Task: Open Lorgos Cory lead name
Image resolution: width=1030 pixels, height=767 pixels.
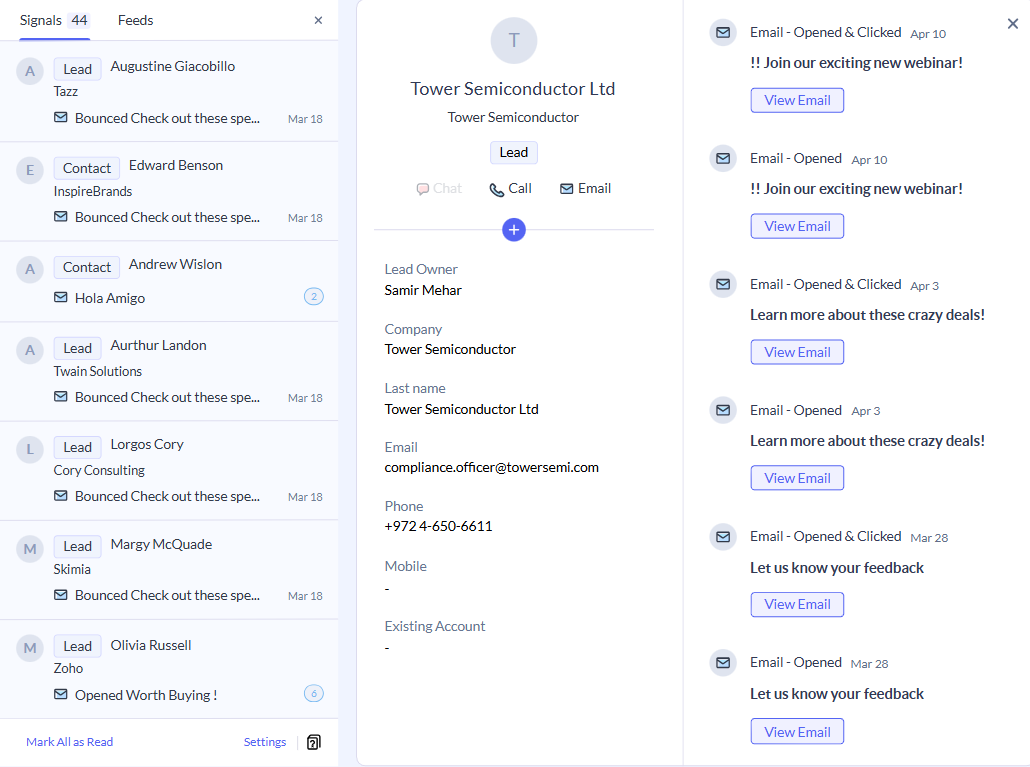Action: tap(147, 445)
